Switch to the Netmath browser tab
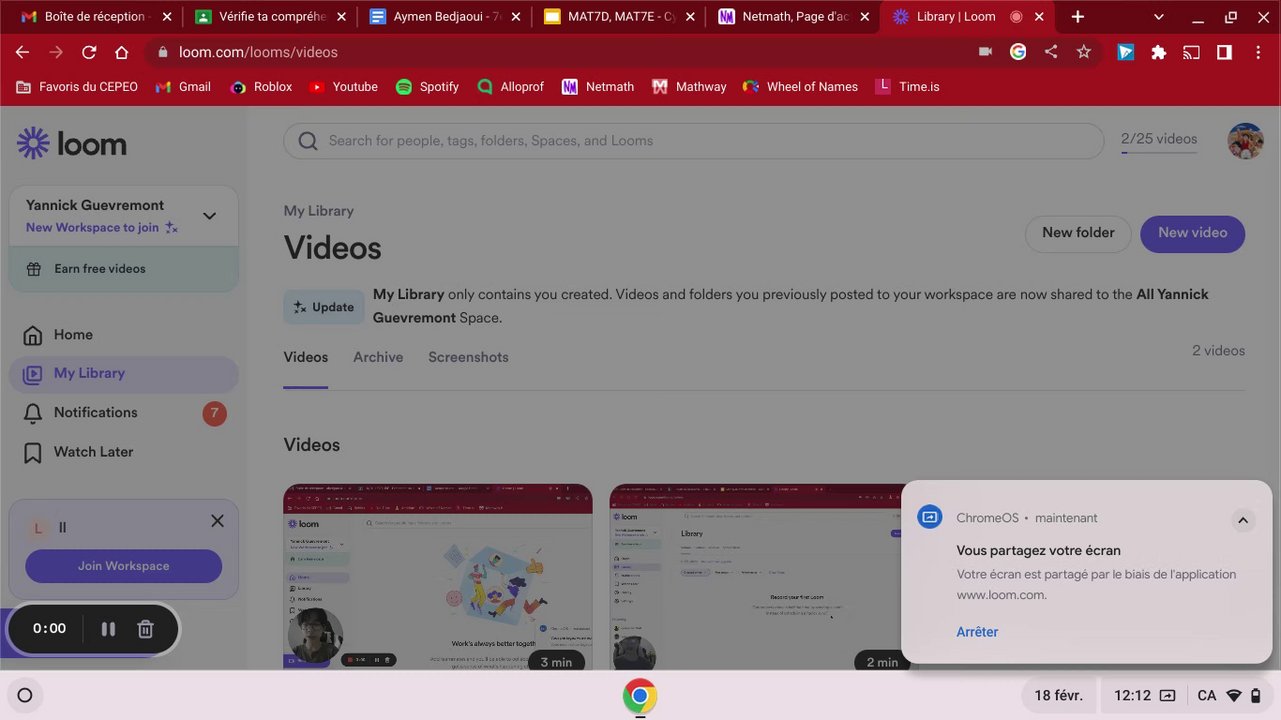The width and height of the screenshot is (1281, 720). coord(794,17)
